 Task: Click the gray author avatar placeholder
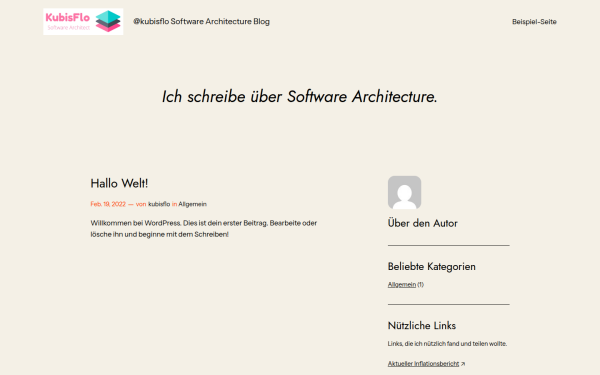coord(404,192)
